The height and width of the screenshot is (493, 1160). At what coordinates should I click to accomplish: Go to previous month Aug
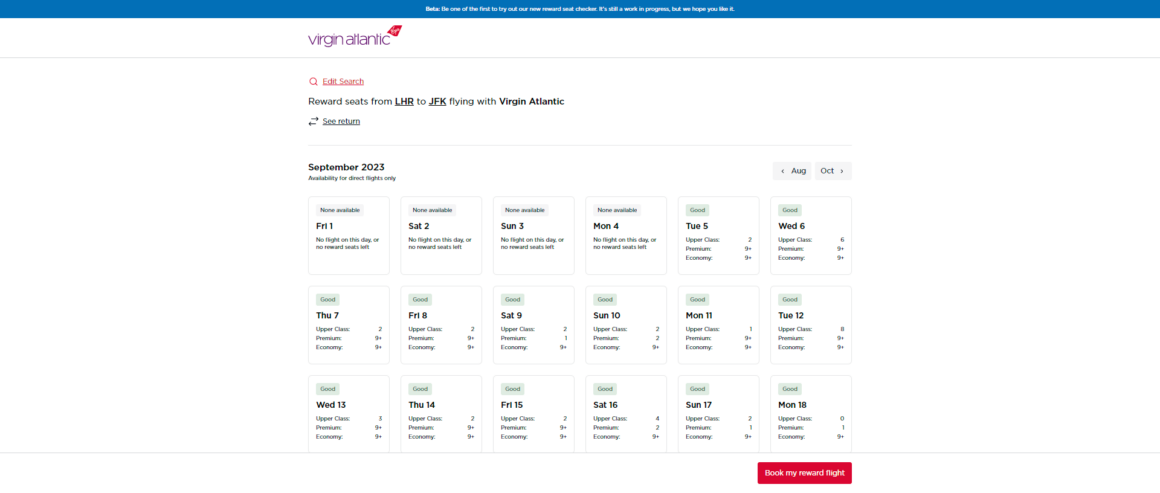pos(792,171)
